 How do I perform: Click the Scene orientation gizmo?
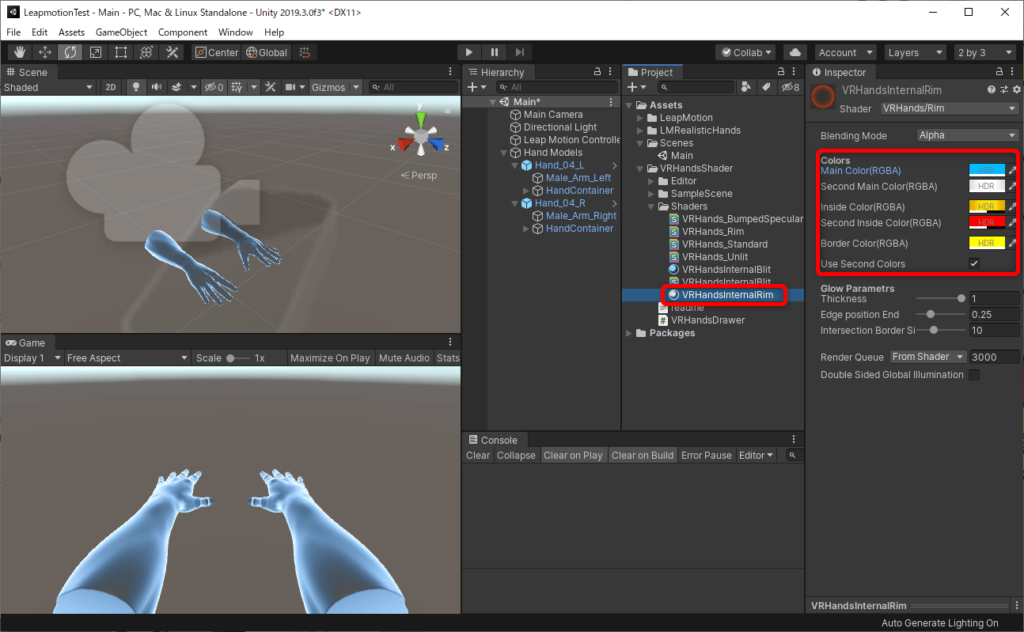click(421, 136)
